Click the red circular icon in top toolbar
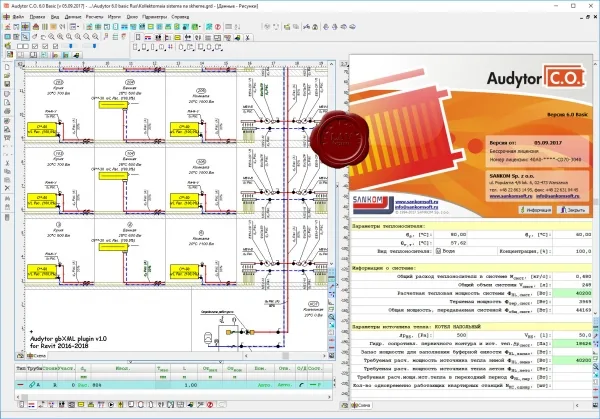Screen dimensions: 600x419 218,27
